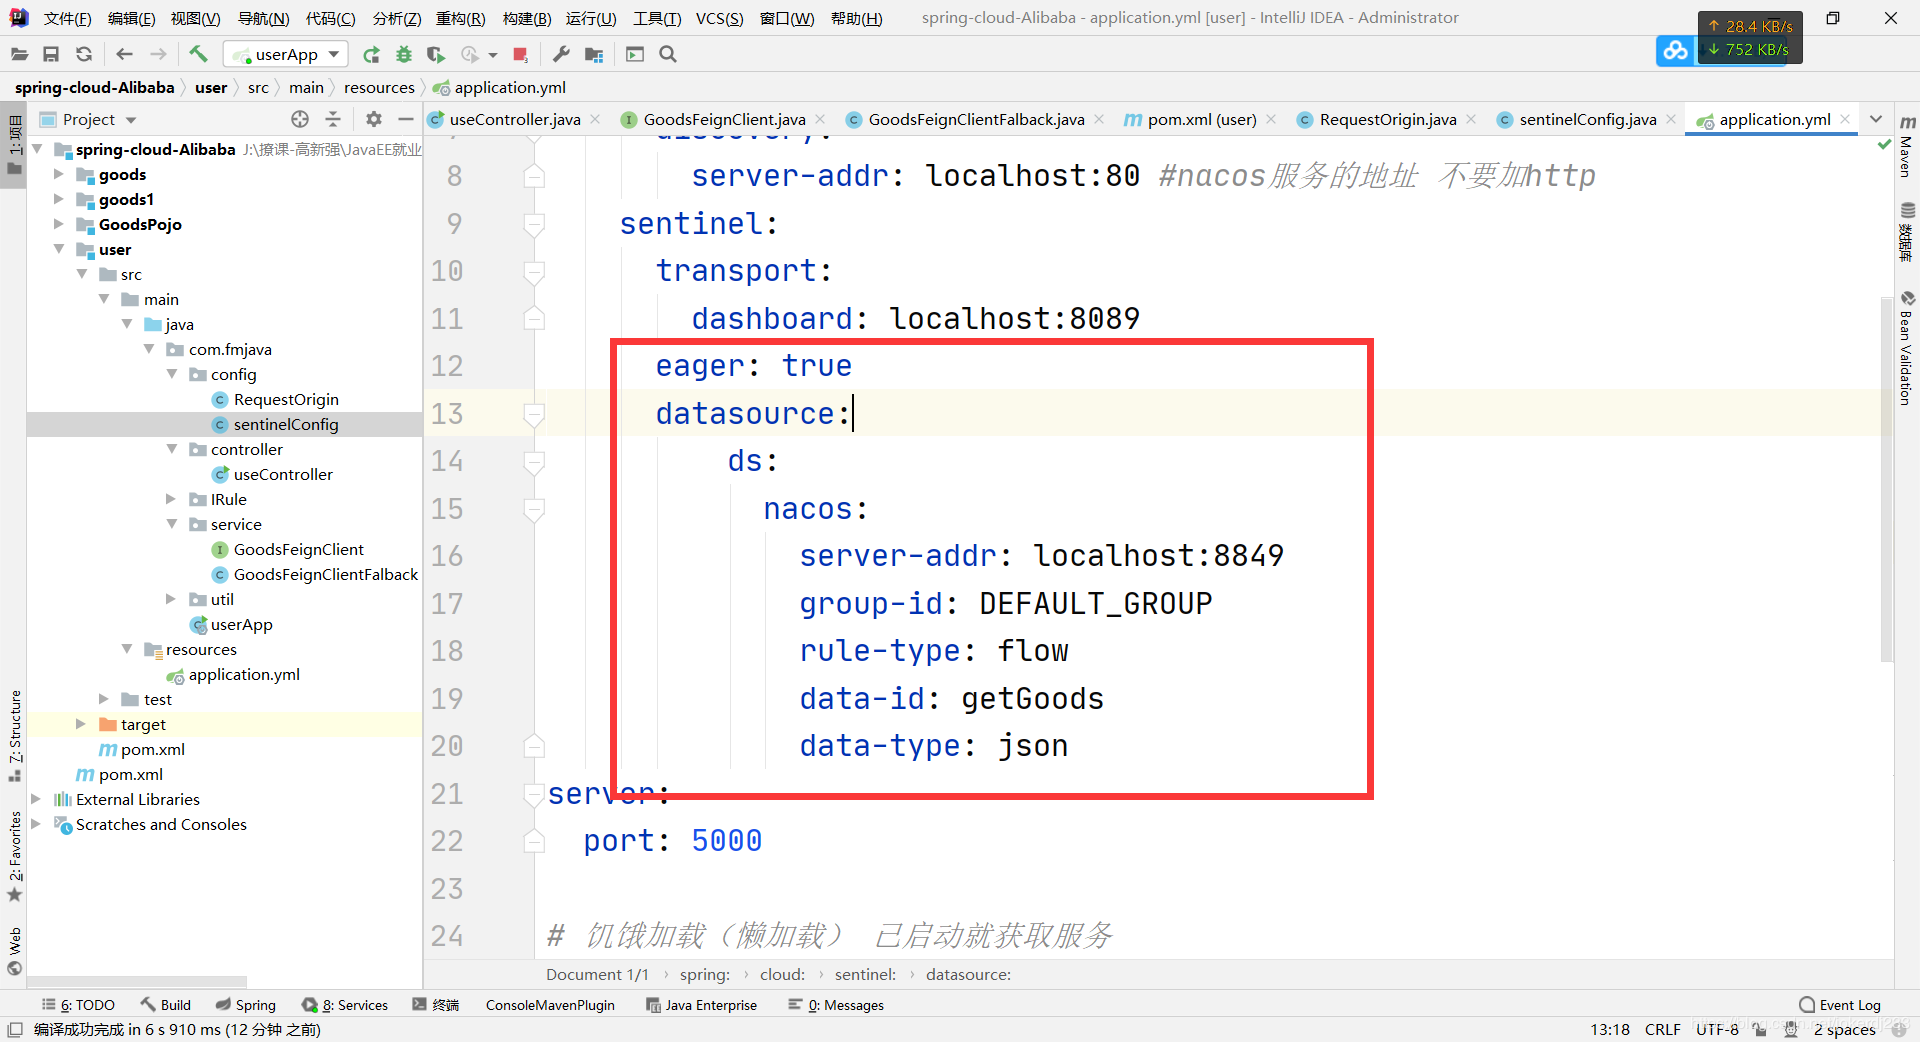Expand the goods module in tree

[x=58, y=174]
